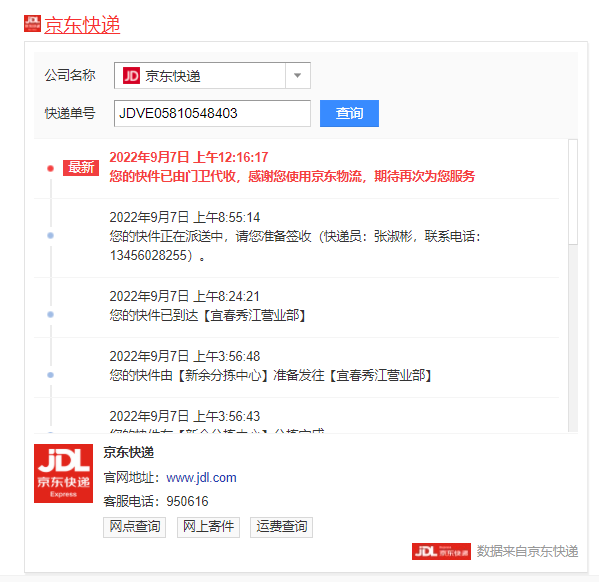The width and height of the screenshot is (599, 582).
Task: Click the red latest-status timeline dot
Action: (x=50, y=168)
